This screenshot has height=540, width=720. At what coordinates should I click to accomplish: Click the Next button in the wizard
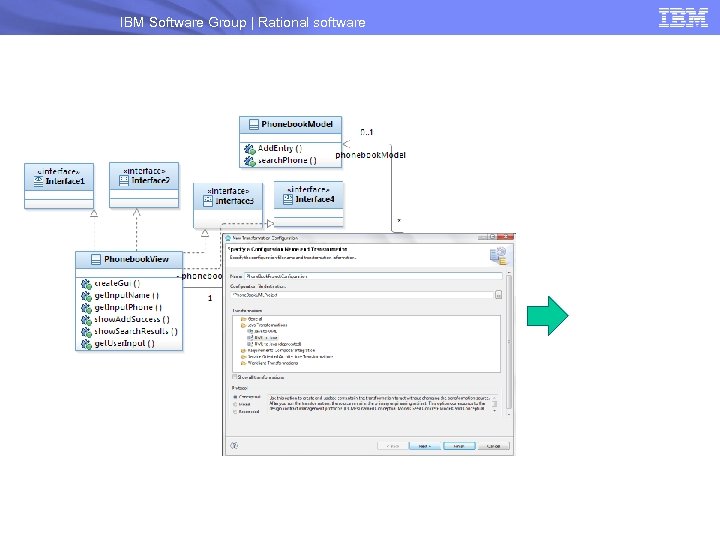(425, 446)
